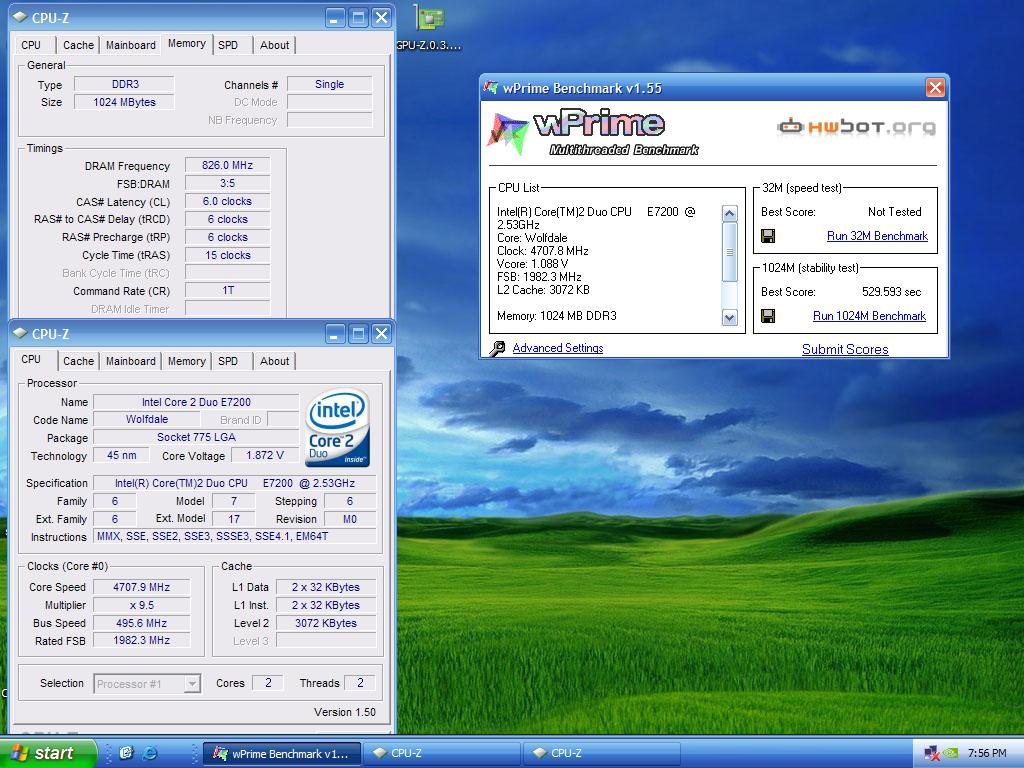Click the Size 1024 MBytes field

(124, 102)
